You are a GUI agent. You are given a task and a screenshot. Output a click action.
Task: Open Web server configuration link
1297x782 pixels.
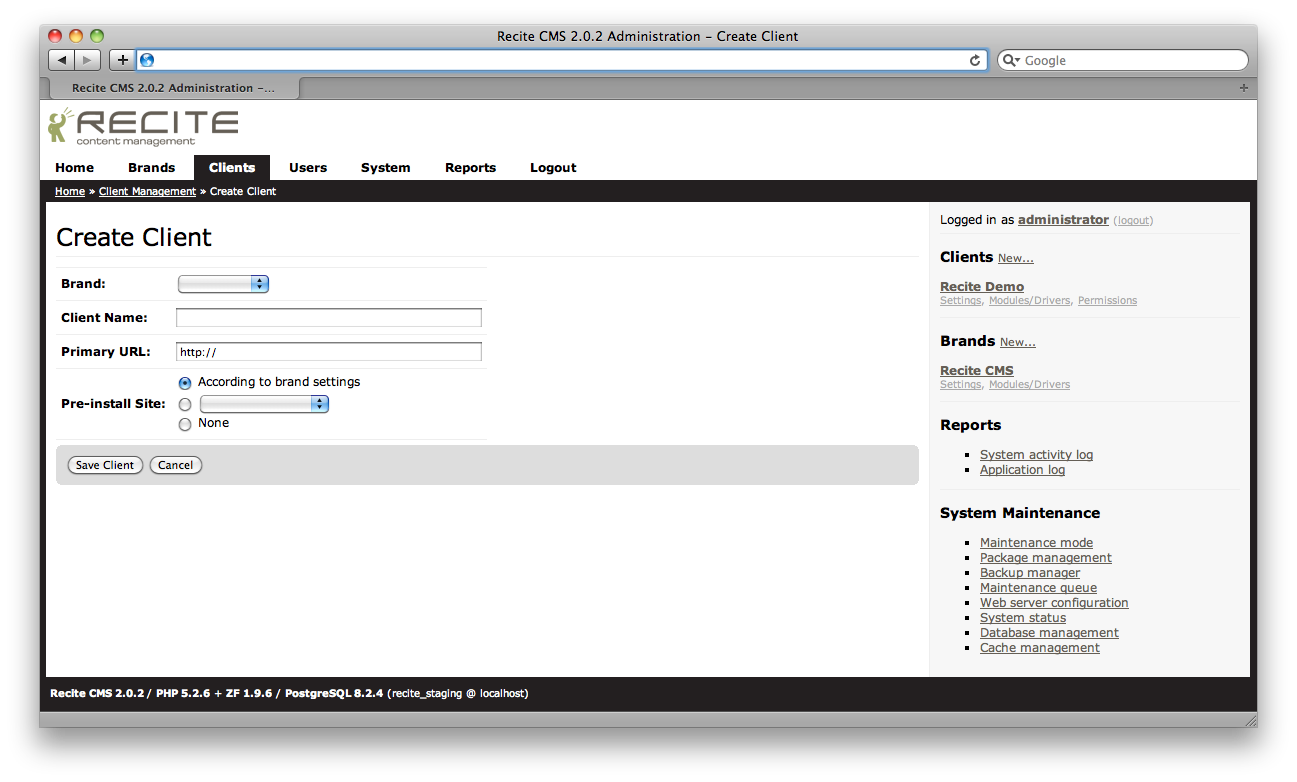[1054, 603]
